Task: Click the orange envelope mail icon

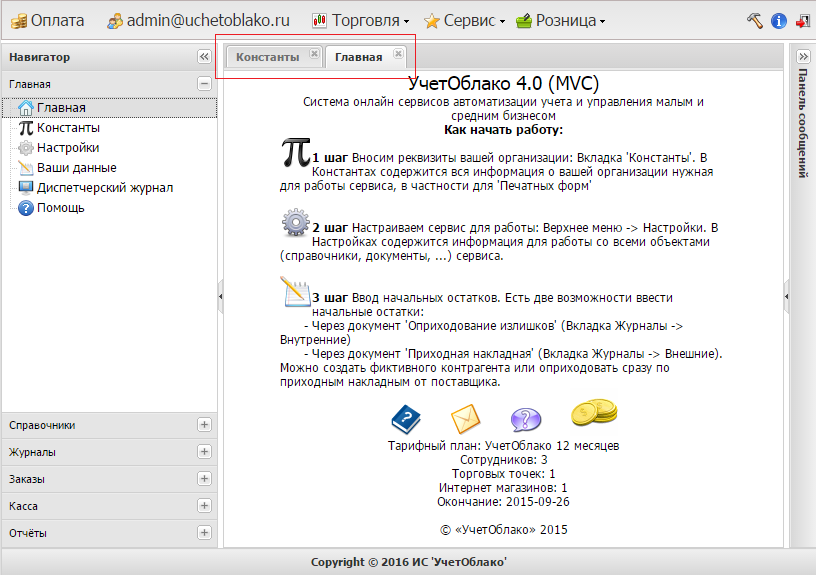Action: click(x=465, y=419)
